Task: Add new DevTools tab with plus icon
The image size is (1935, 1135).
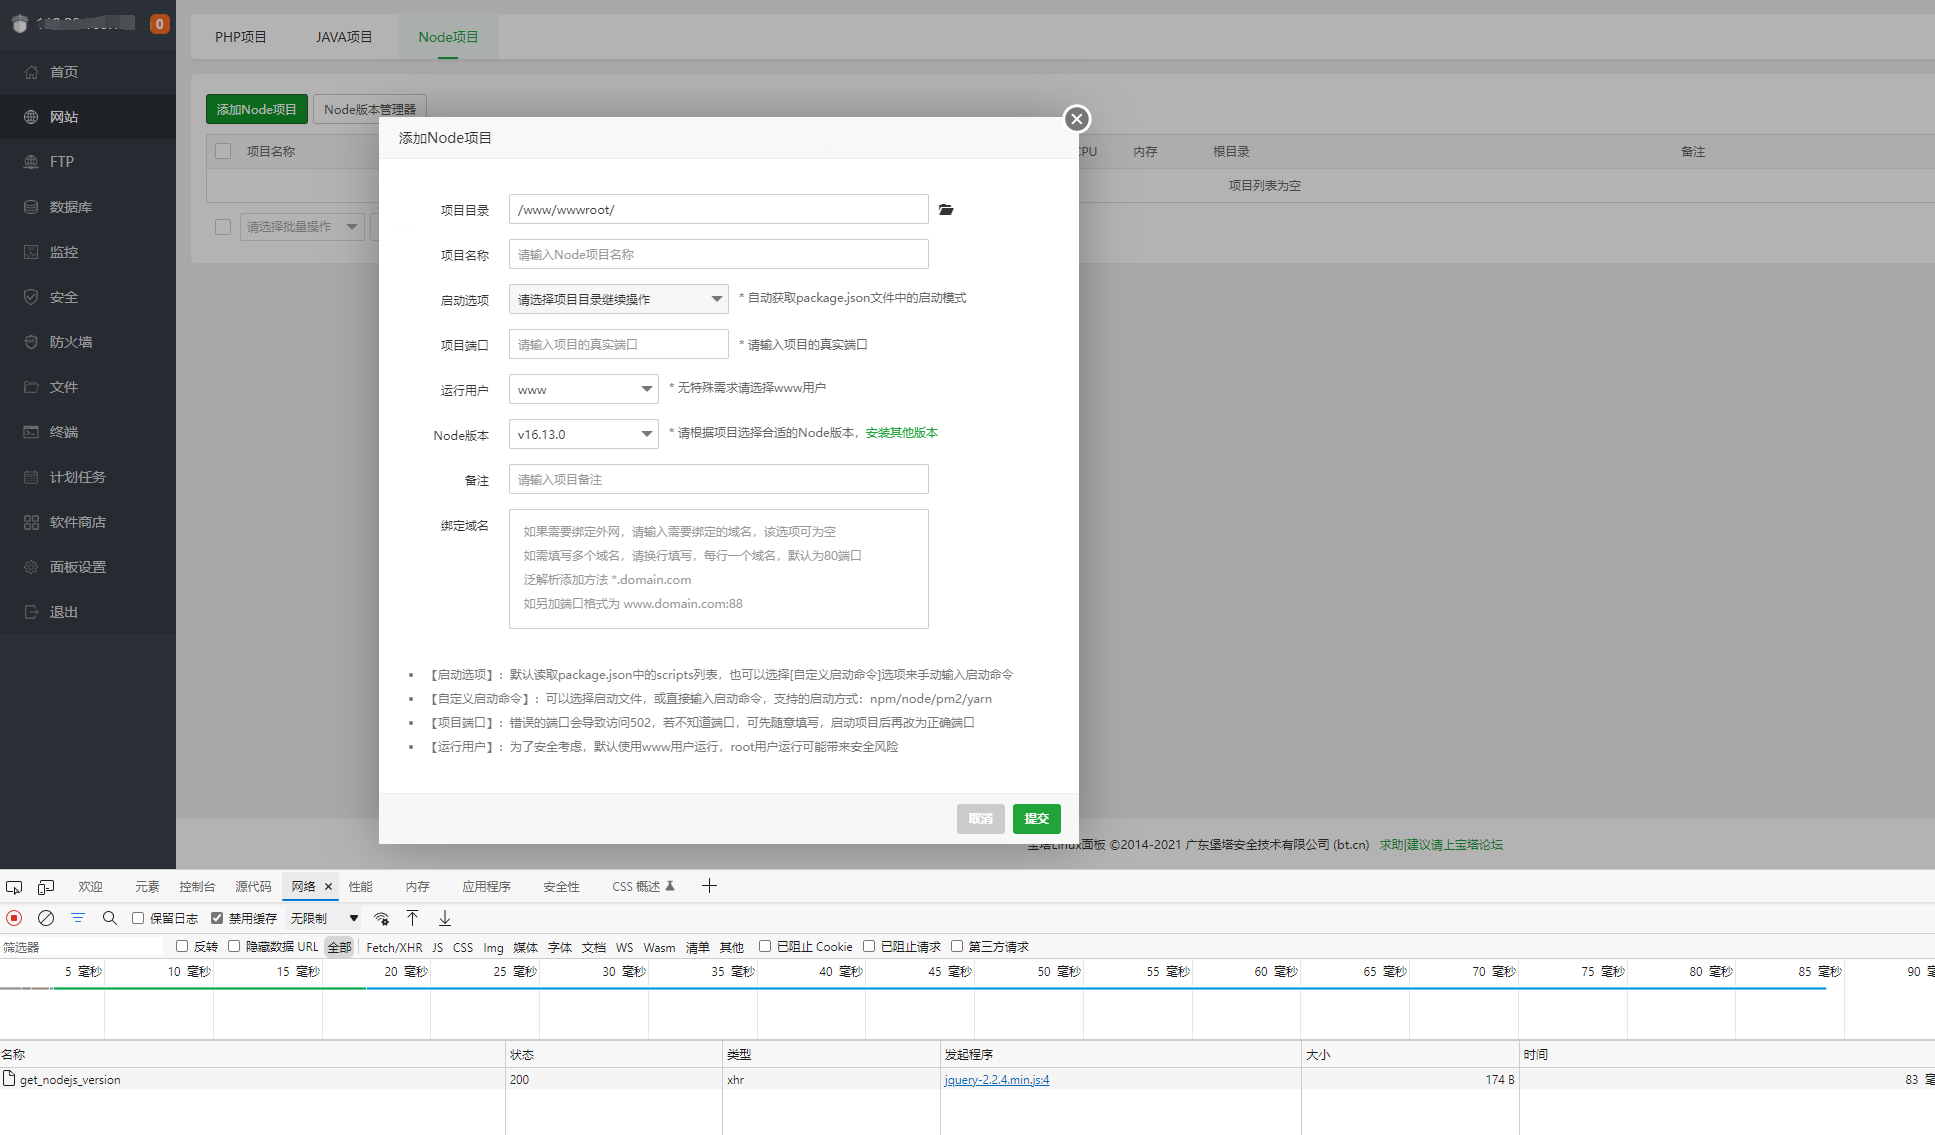Action: (709, 886)
